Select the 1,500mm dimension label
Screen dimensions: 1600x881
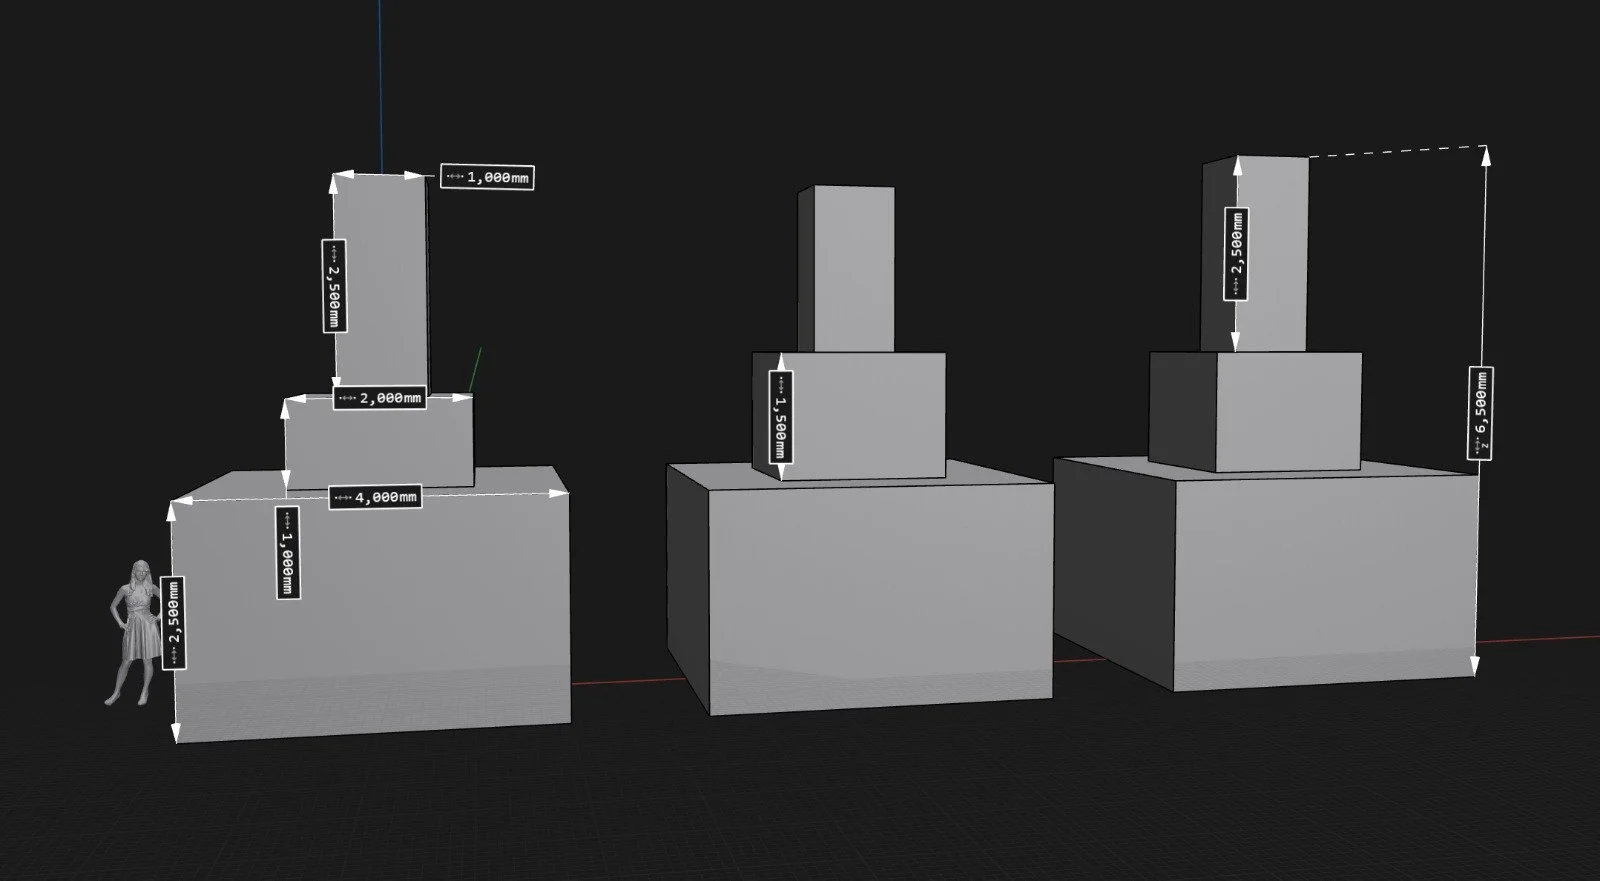point(781,417)
